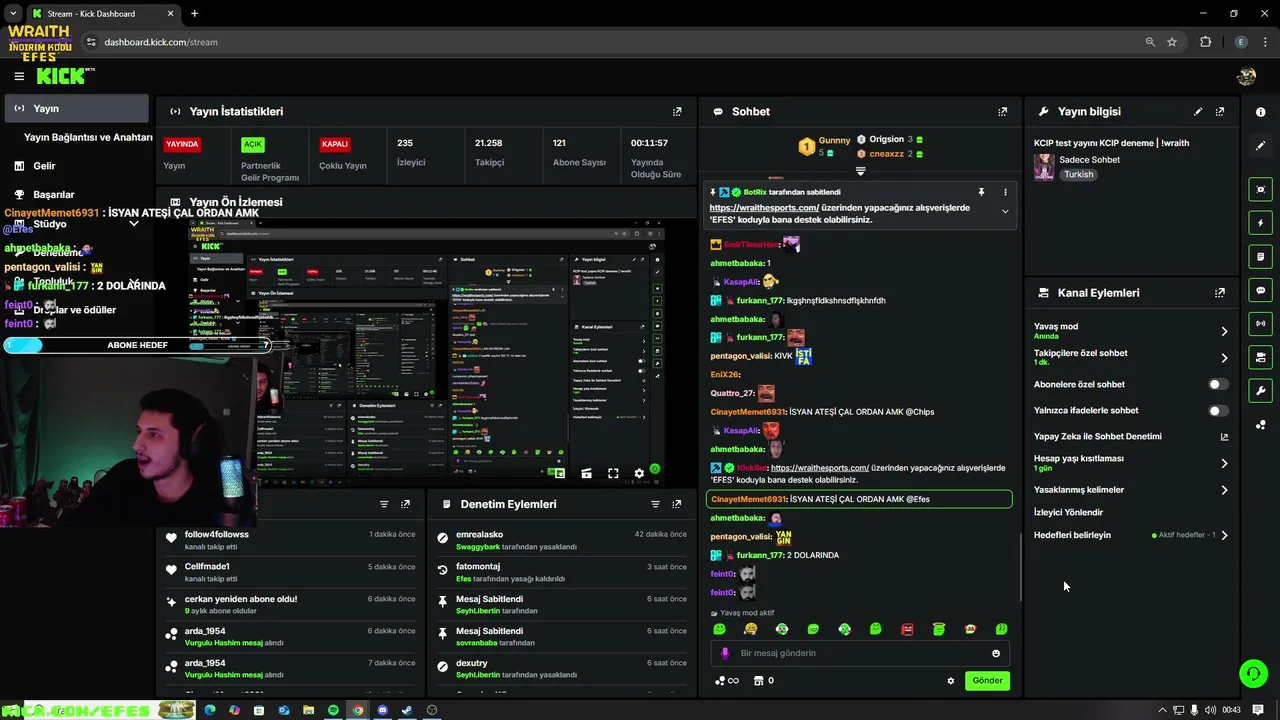Bookmark page with the star icon

(x=1172, y=42)
